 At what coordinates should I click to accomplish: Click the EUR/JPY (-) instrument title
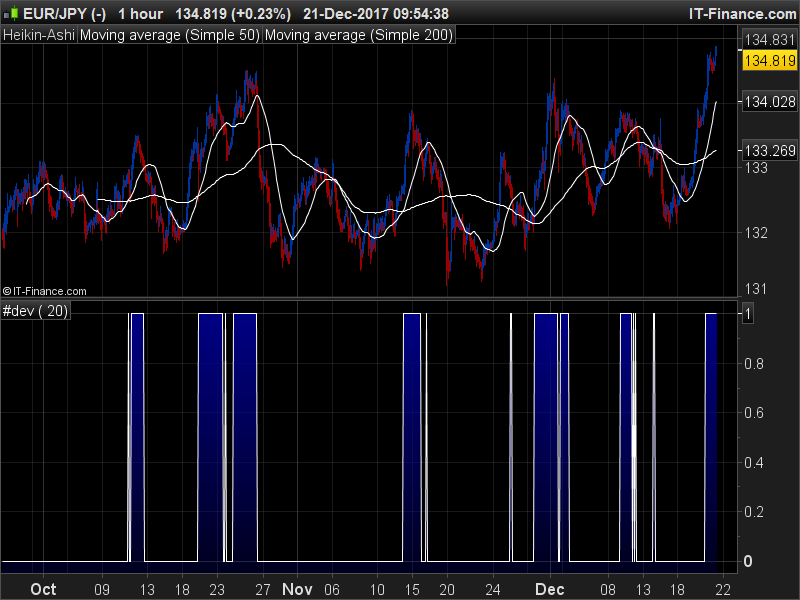click(x=64, y=14)
